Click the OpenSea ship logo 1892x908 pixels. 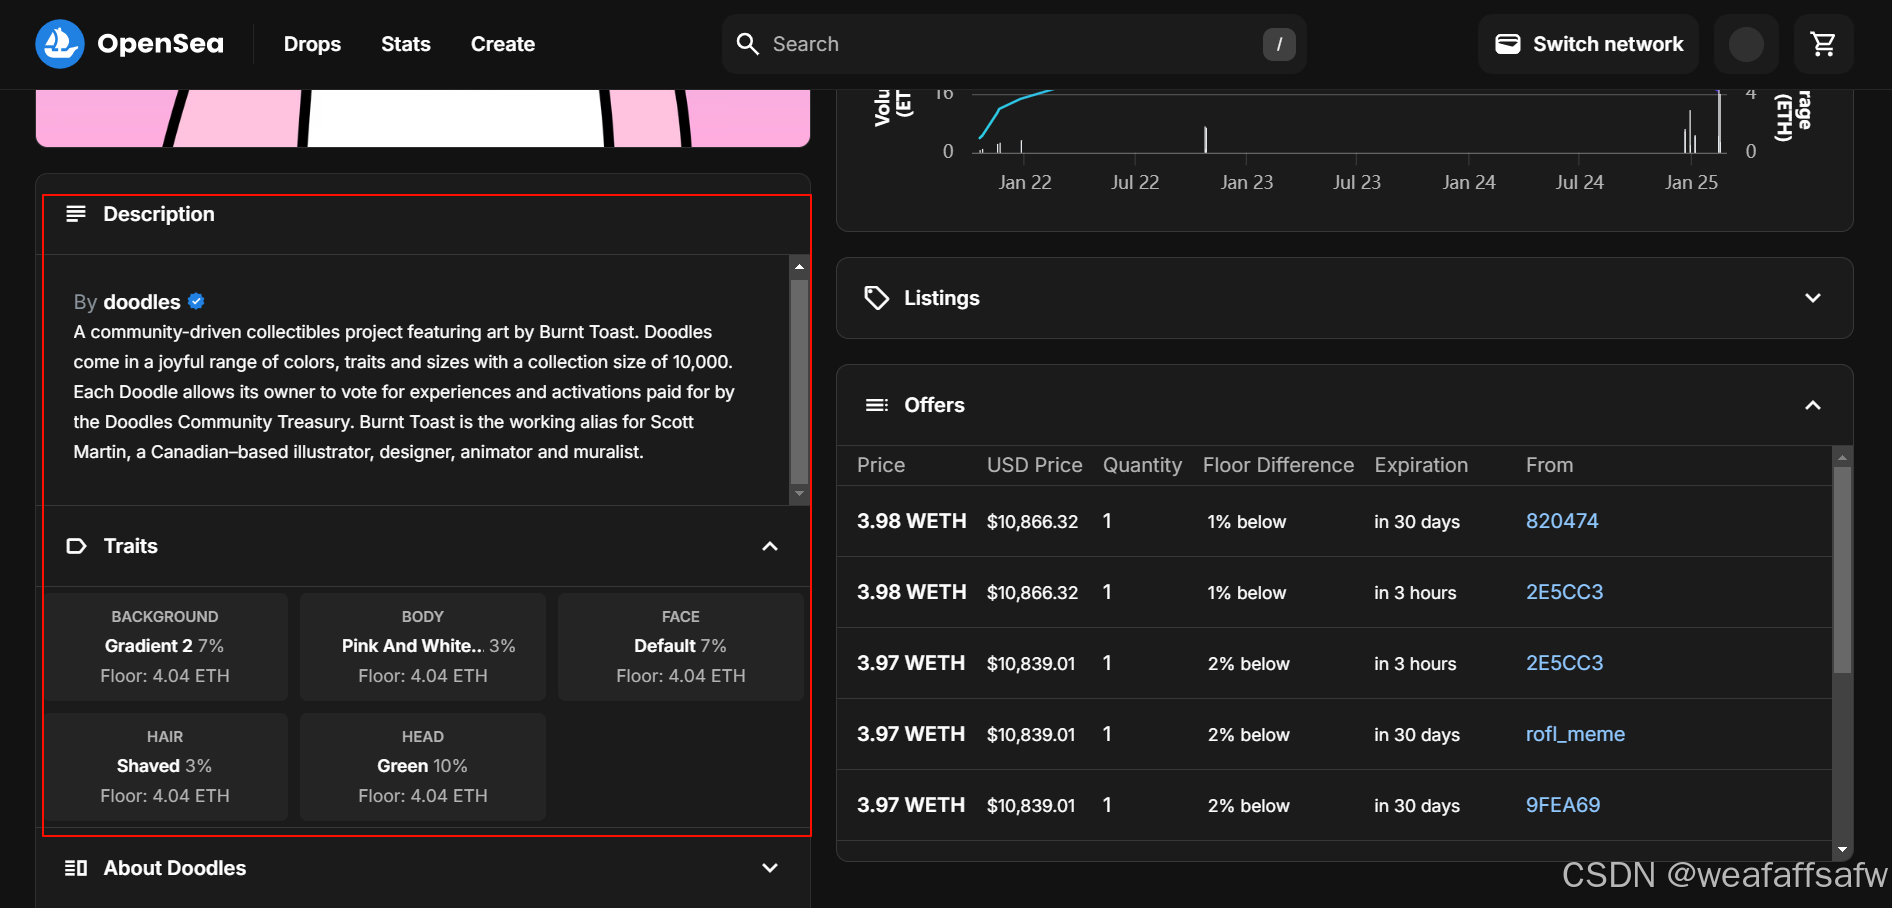(x=60, y=44)
